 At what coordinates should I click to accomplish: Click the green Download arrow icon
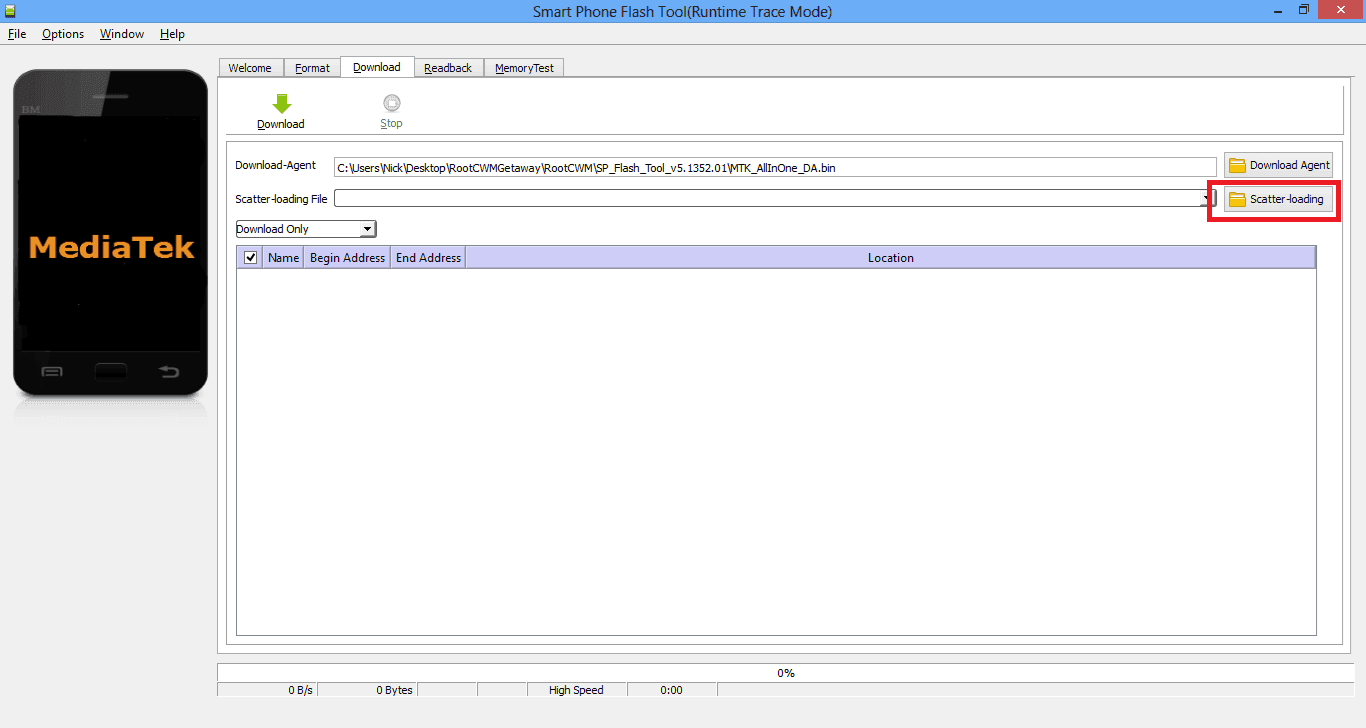pos(281,103)
